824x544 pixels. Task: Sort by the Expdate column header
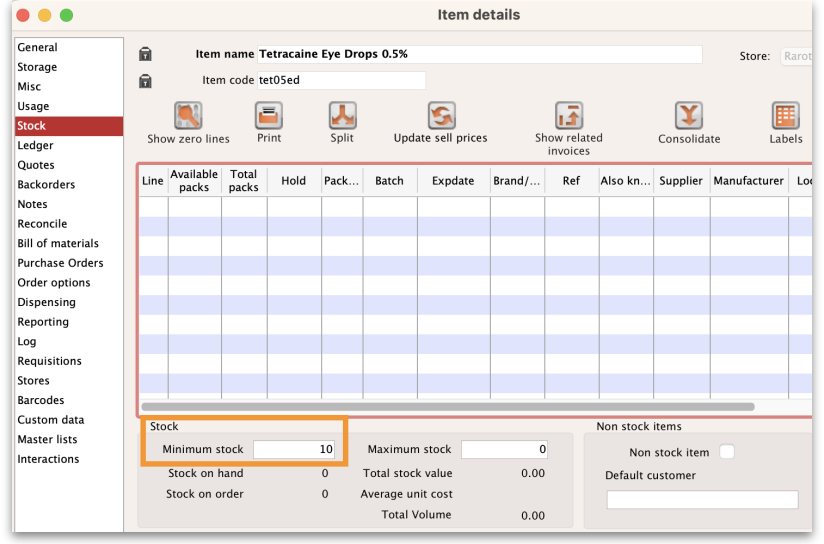click(453, 181)
